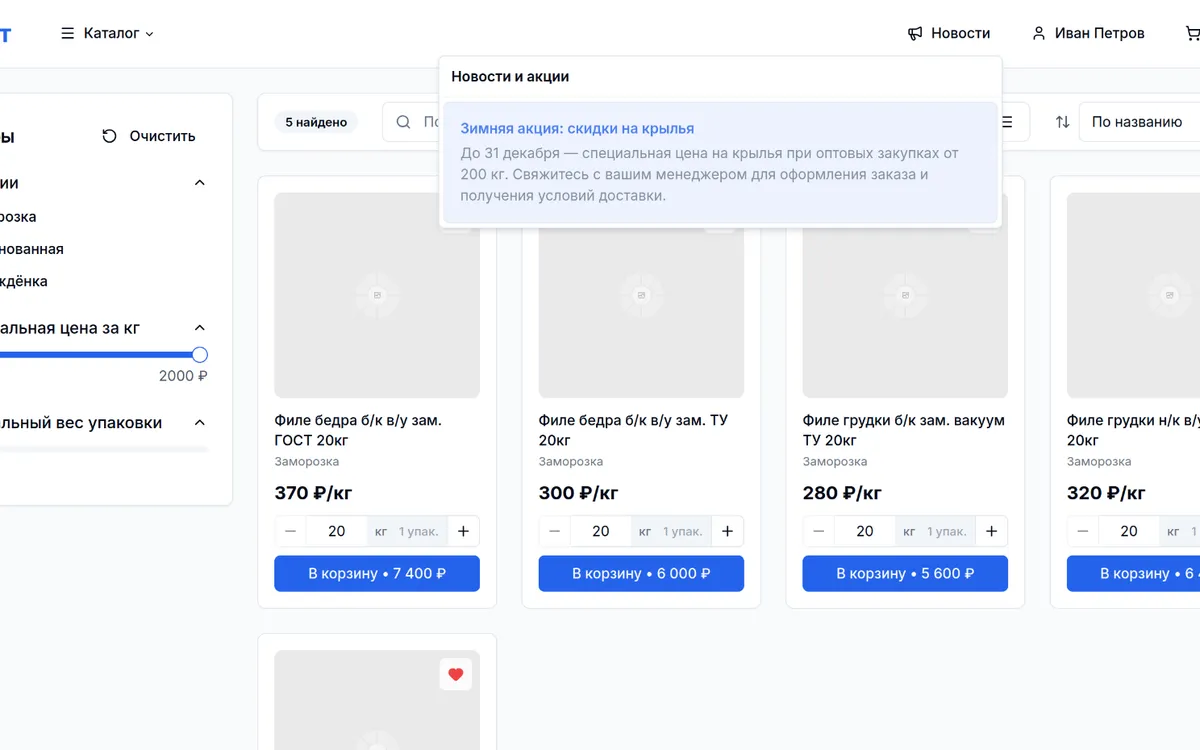
Task: Open the Иван Петров account menu
Action: (x=1088, y=33)
